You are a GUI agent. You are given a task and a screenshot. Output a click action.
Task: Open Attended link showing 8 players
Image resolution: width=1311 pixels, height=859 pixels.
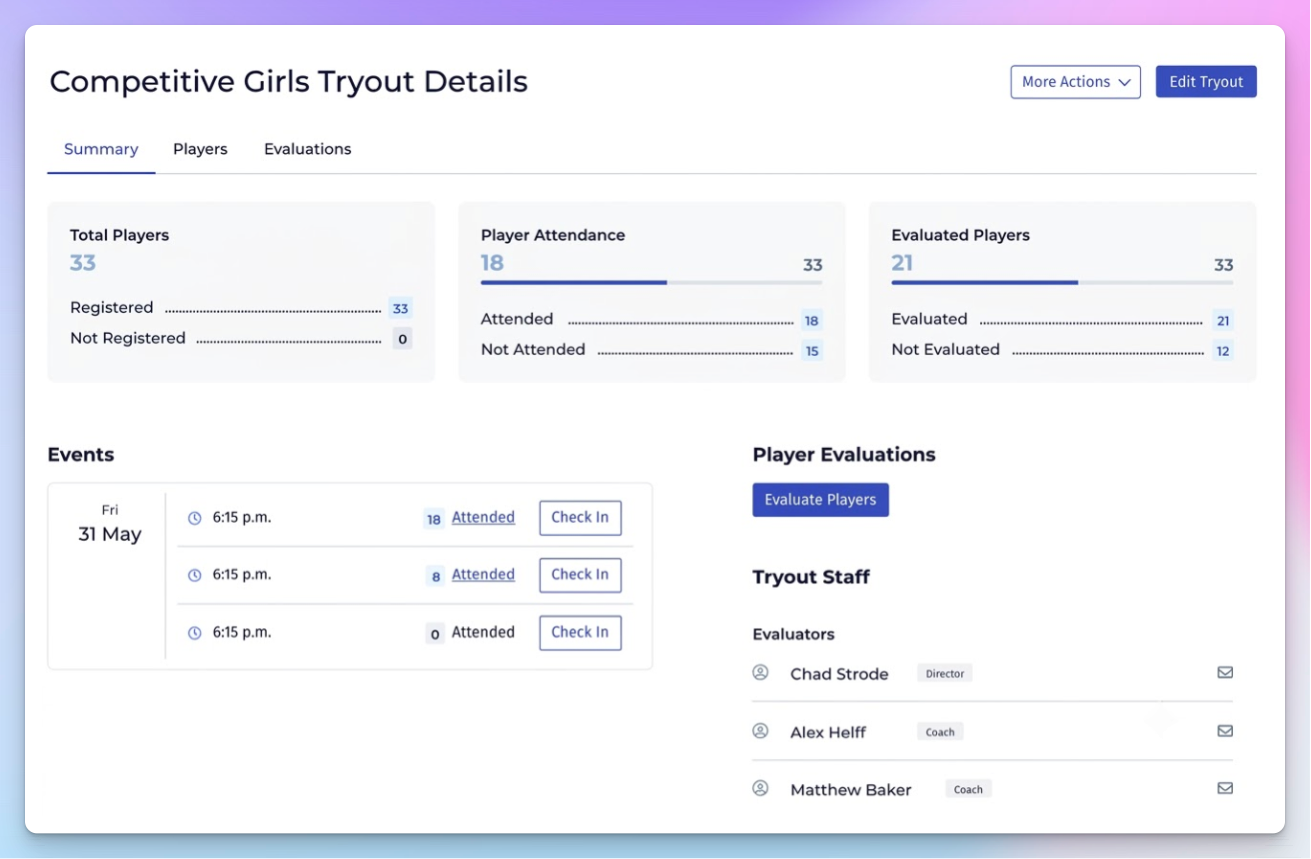point(483,575)
